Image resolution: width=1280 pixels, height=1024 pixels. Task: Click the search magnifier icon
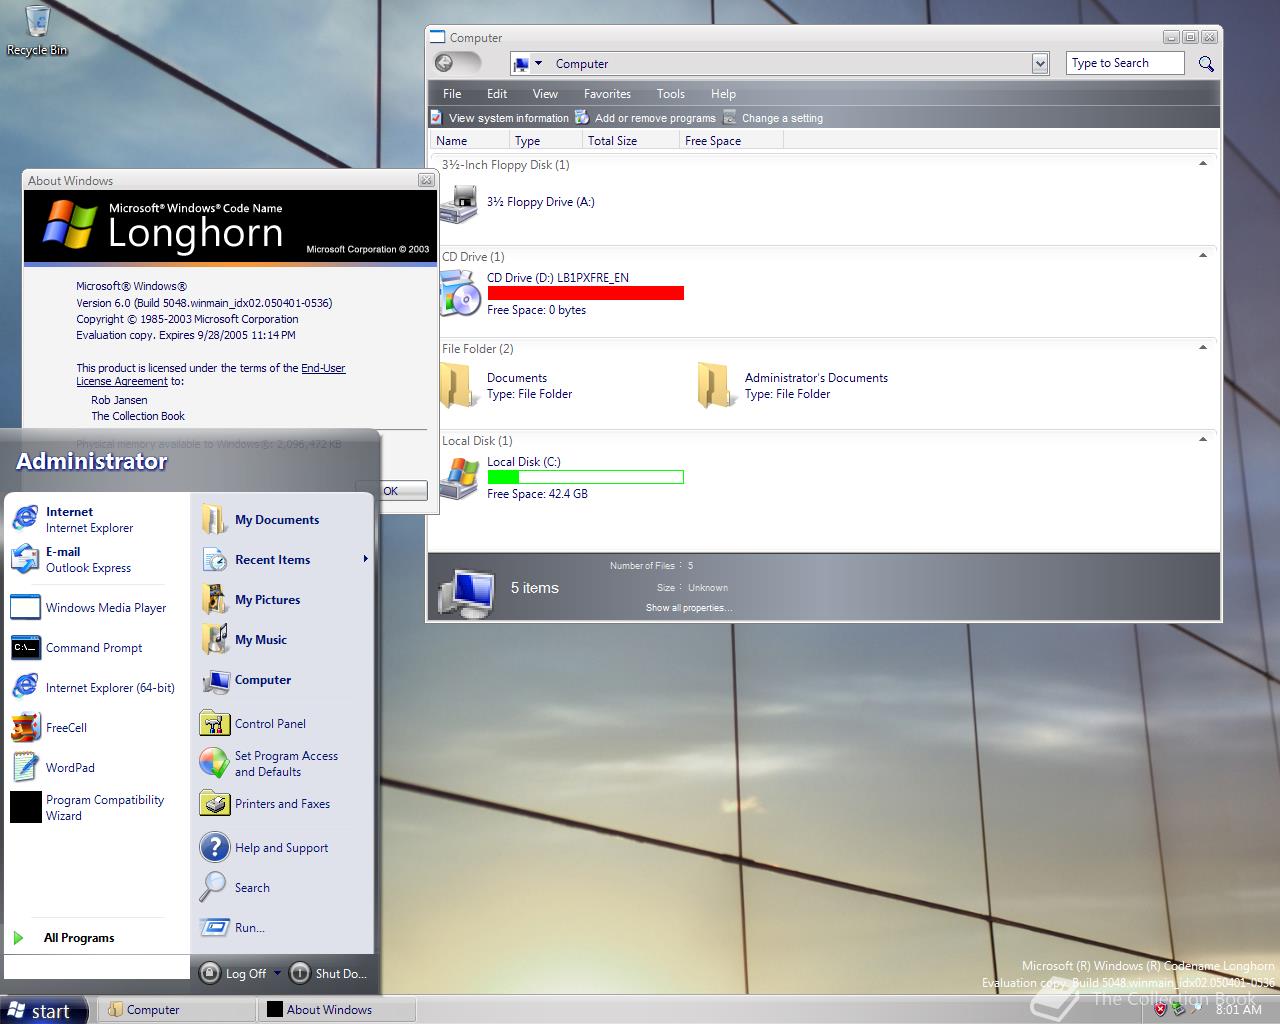[1206, 63]
